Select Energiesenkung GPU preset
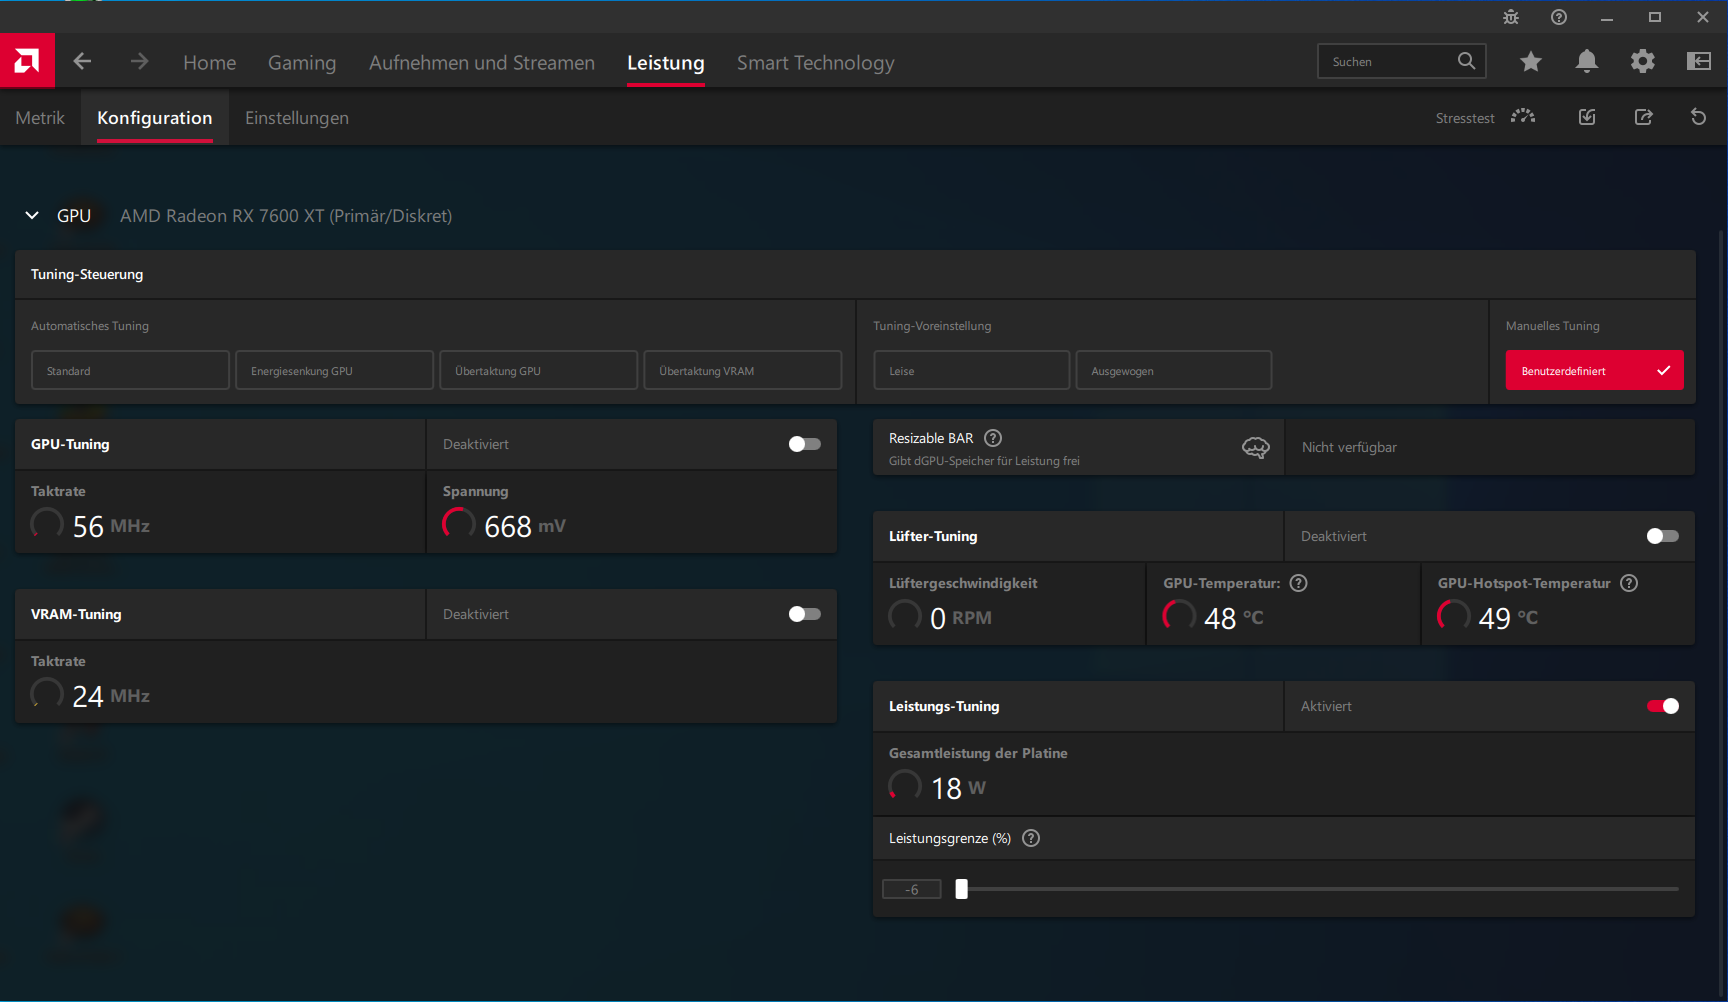The width and height of the screenshot is (1728, 1002). point(334,370)
